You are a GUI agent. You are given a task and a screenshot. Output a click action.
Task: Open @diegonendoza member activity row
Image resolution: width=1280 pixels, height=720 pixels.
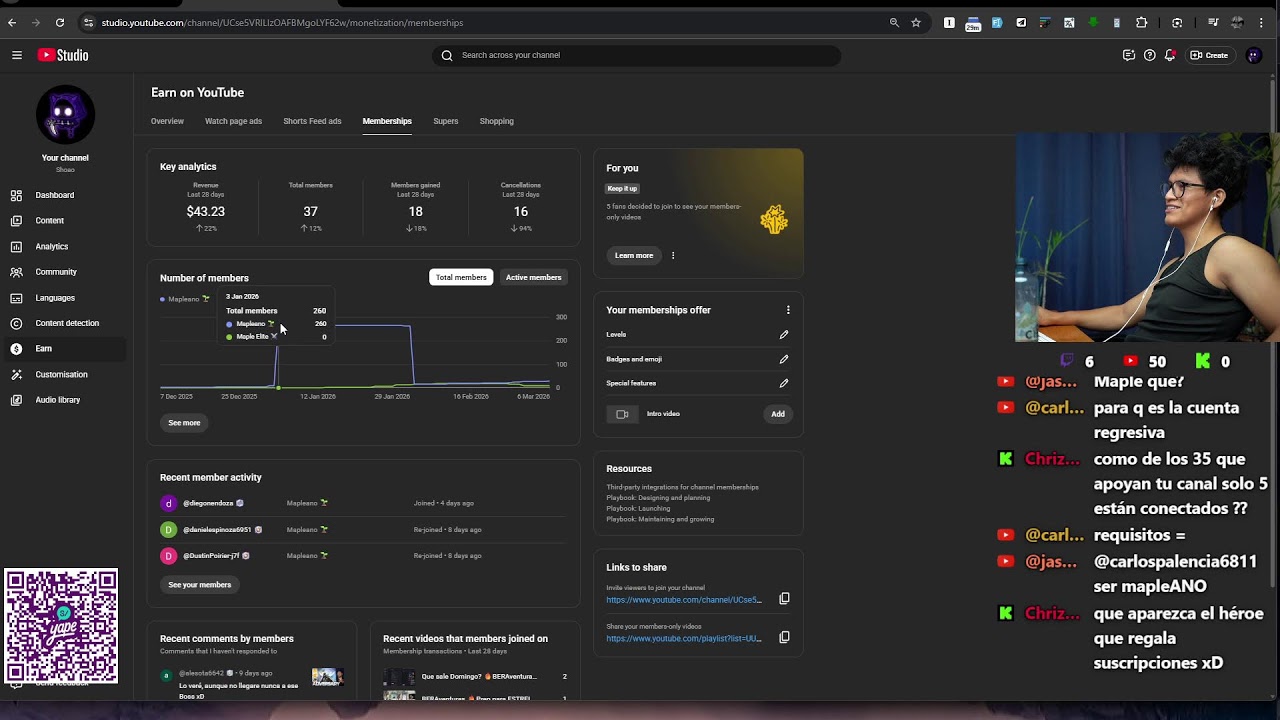coord(363,503)
